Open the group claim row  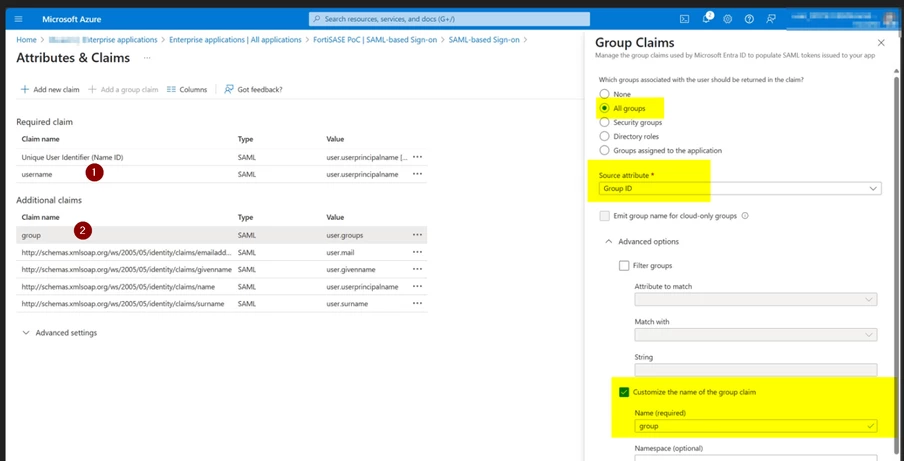pyautogui.click(x=221, y=235)
